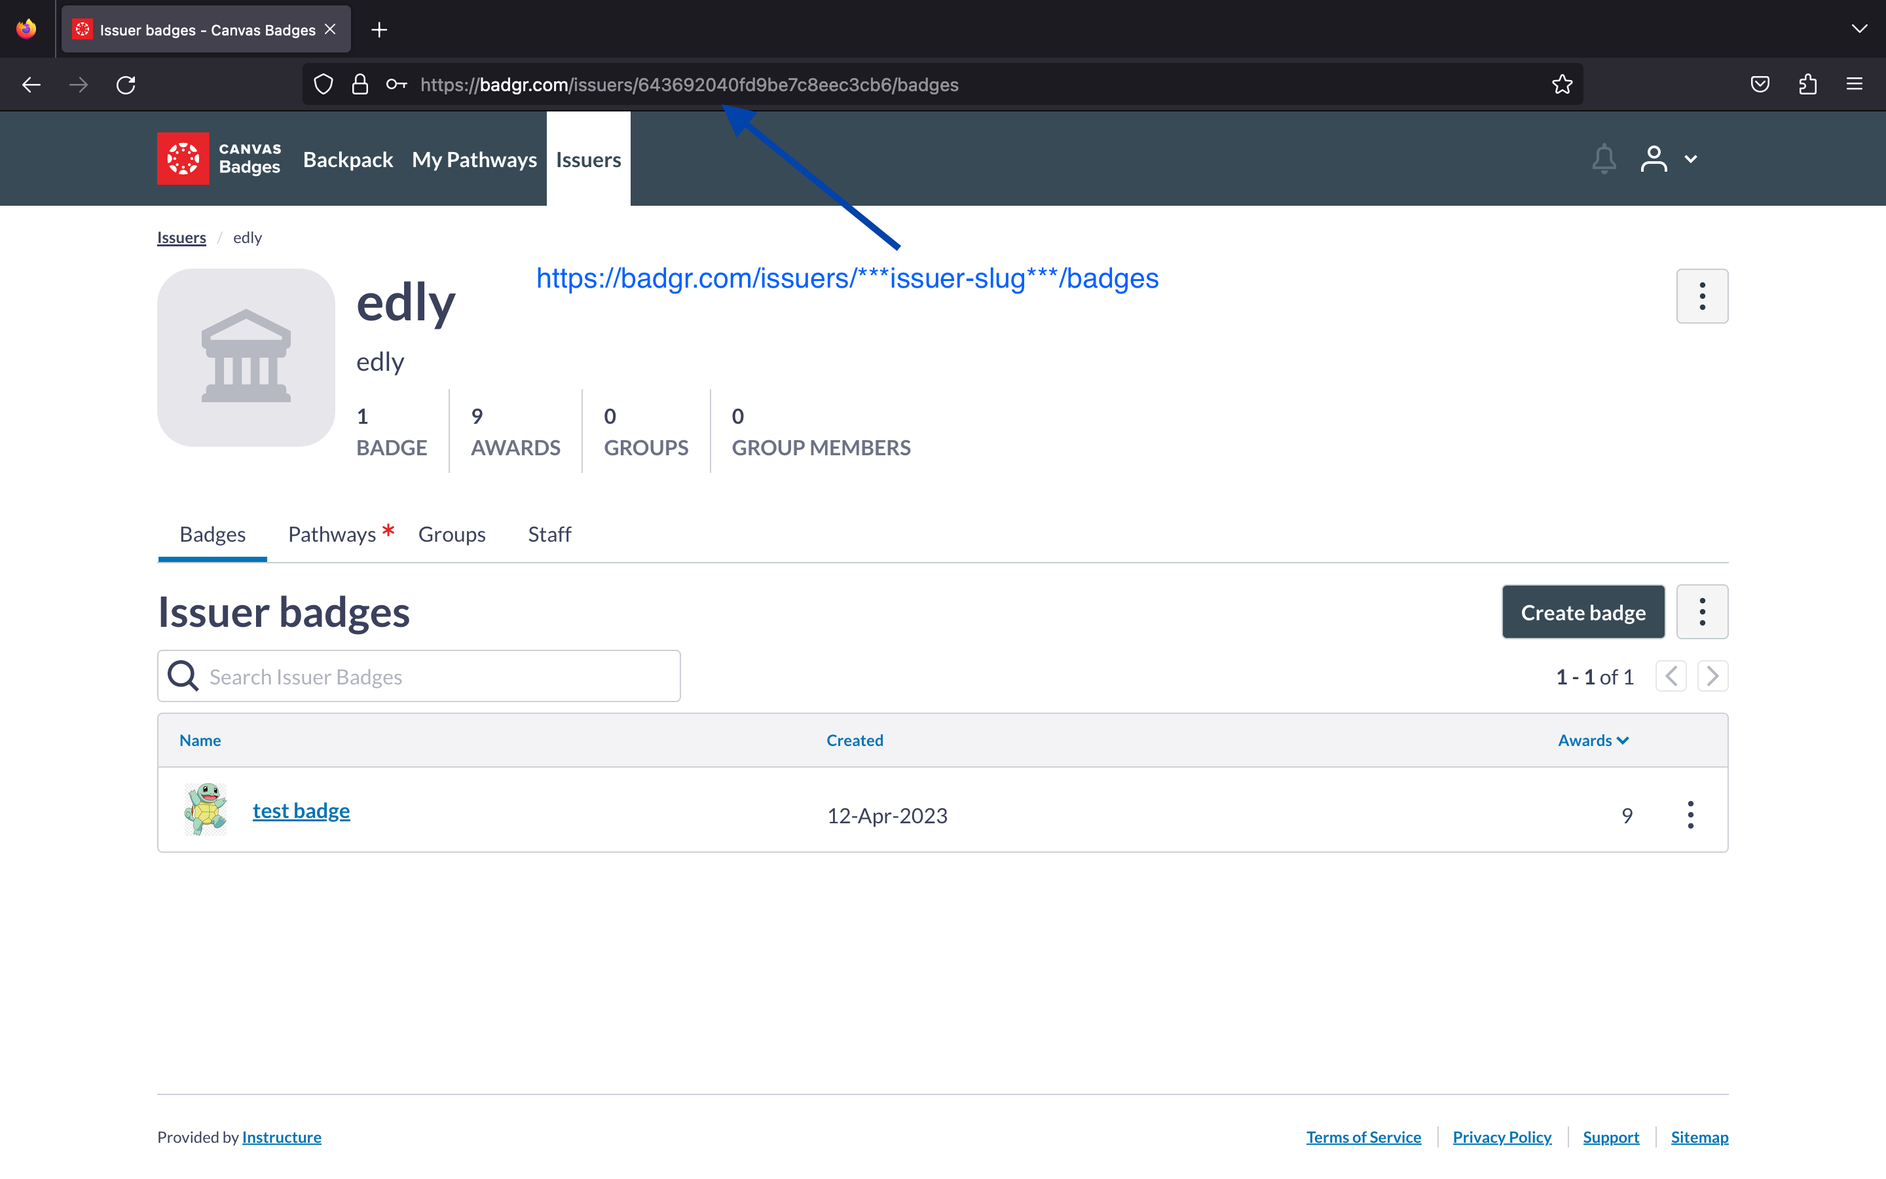Click the Create badge button
This screenshot has height=1179, width=1886.
click(x=1582, y=611)
